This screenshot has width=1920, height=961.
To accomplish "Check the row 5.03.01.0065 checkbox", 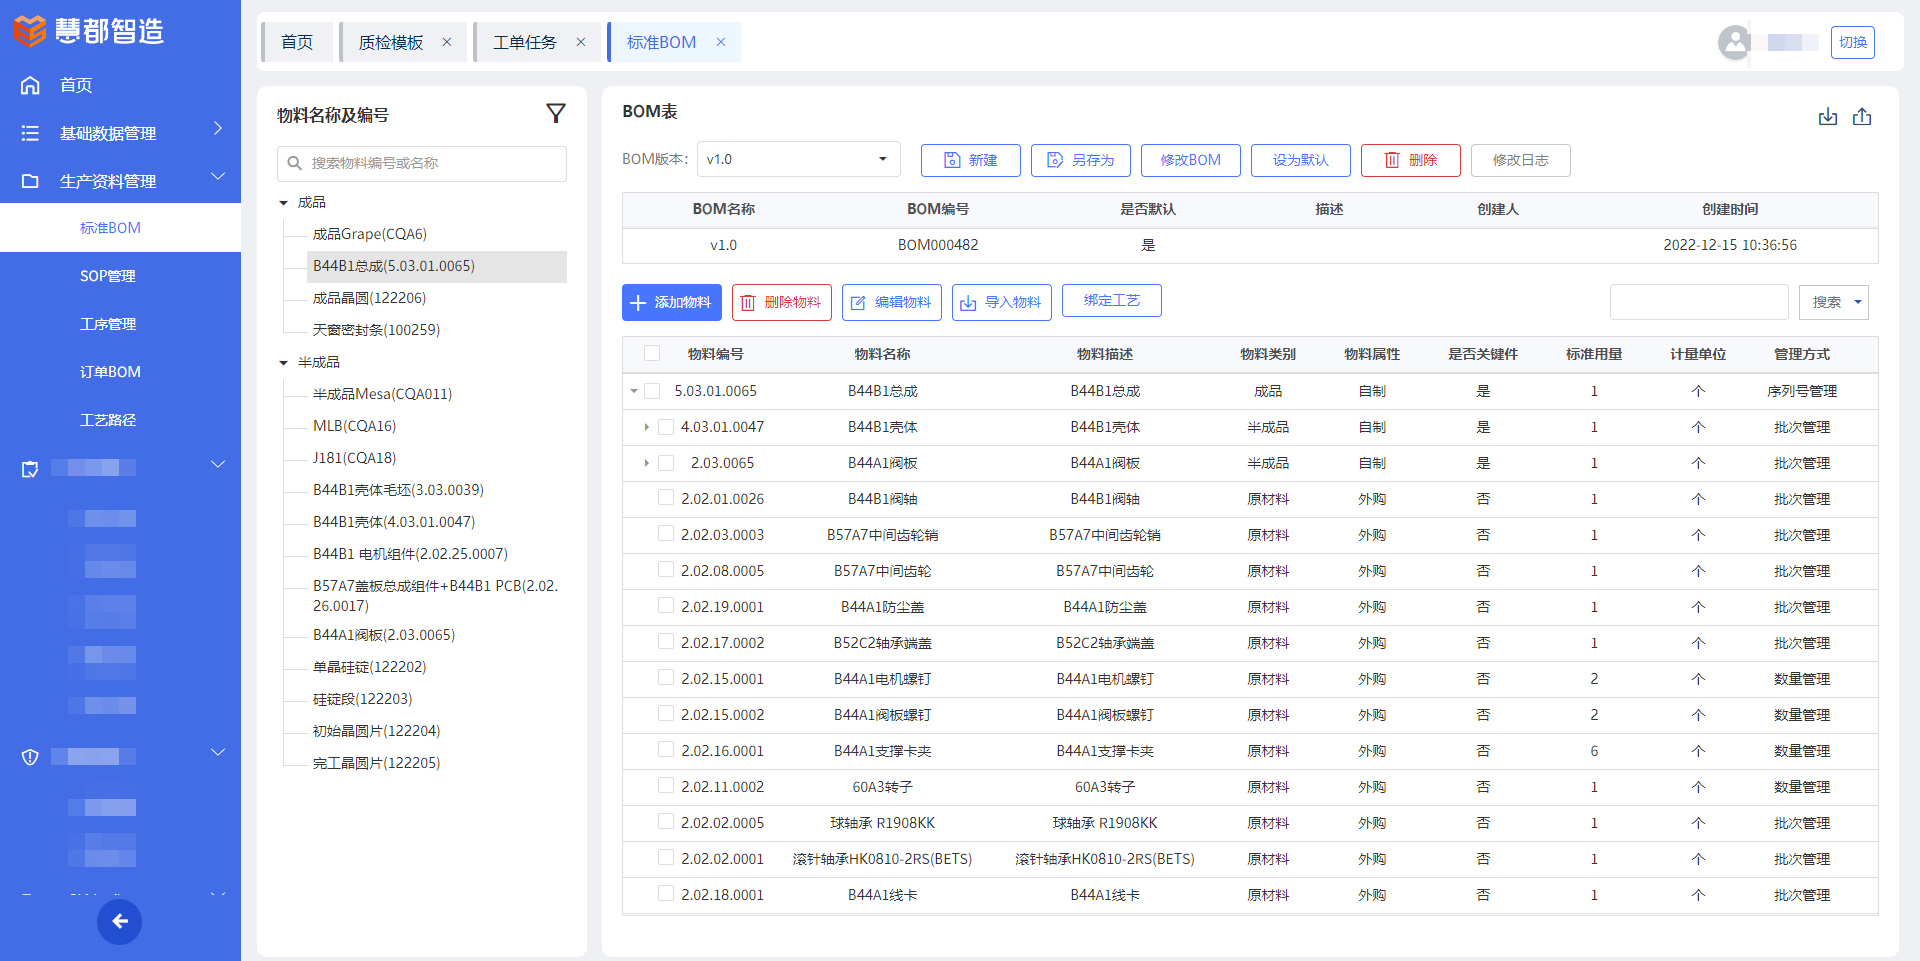I will (652, 391).
